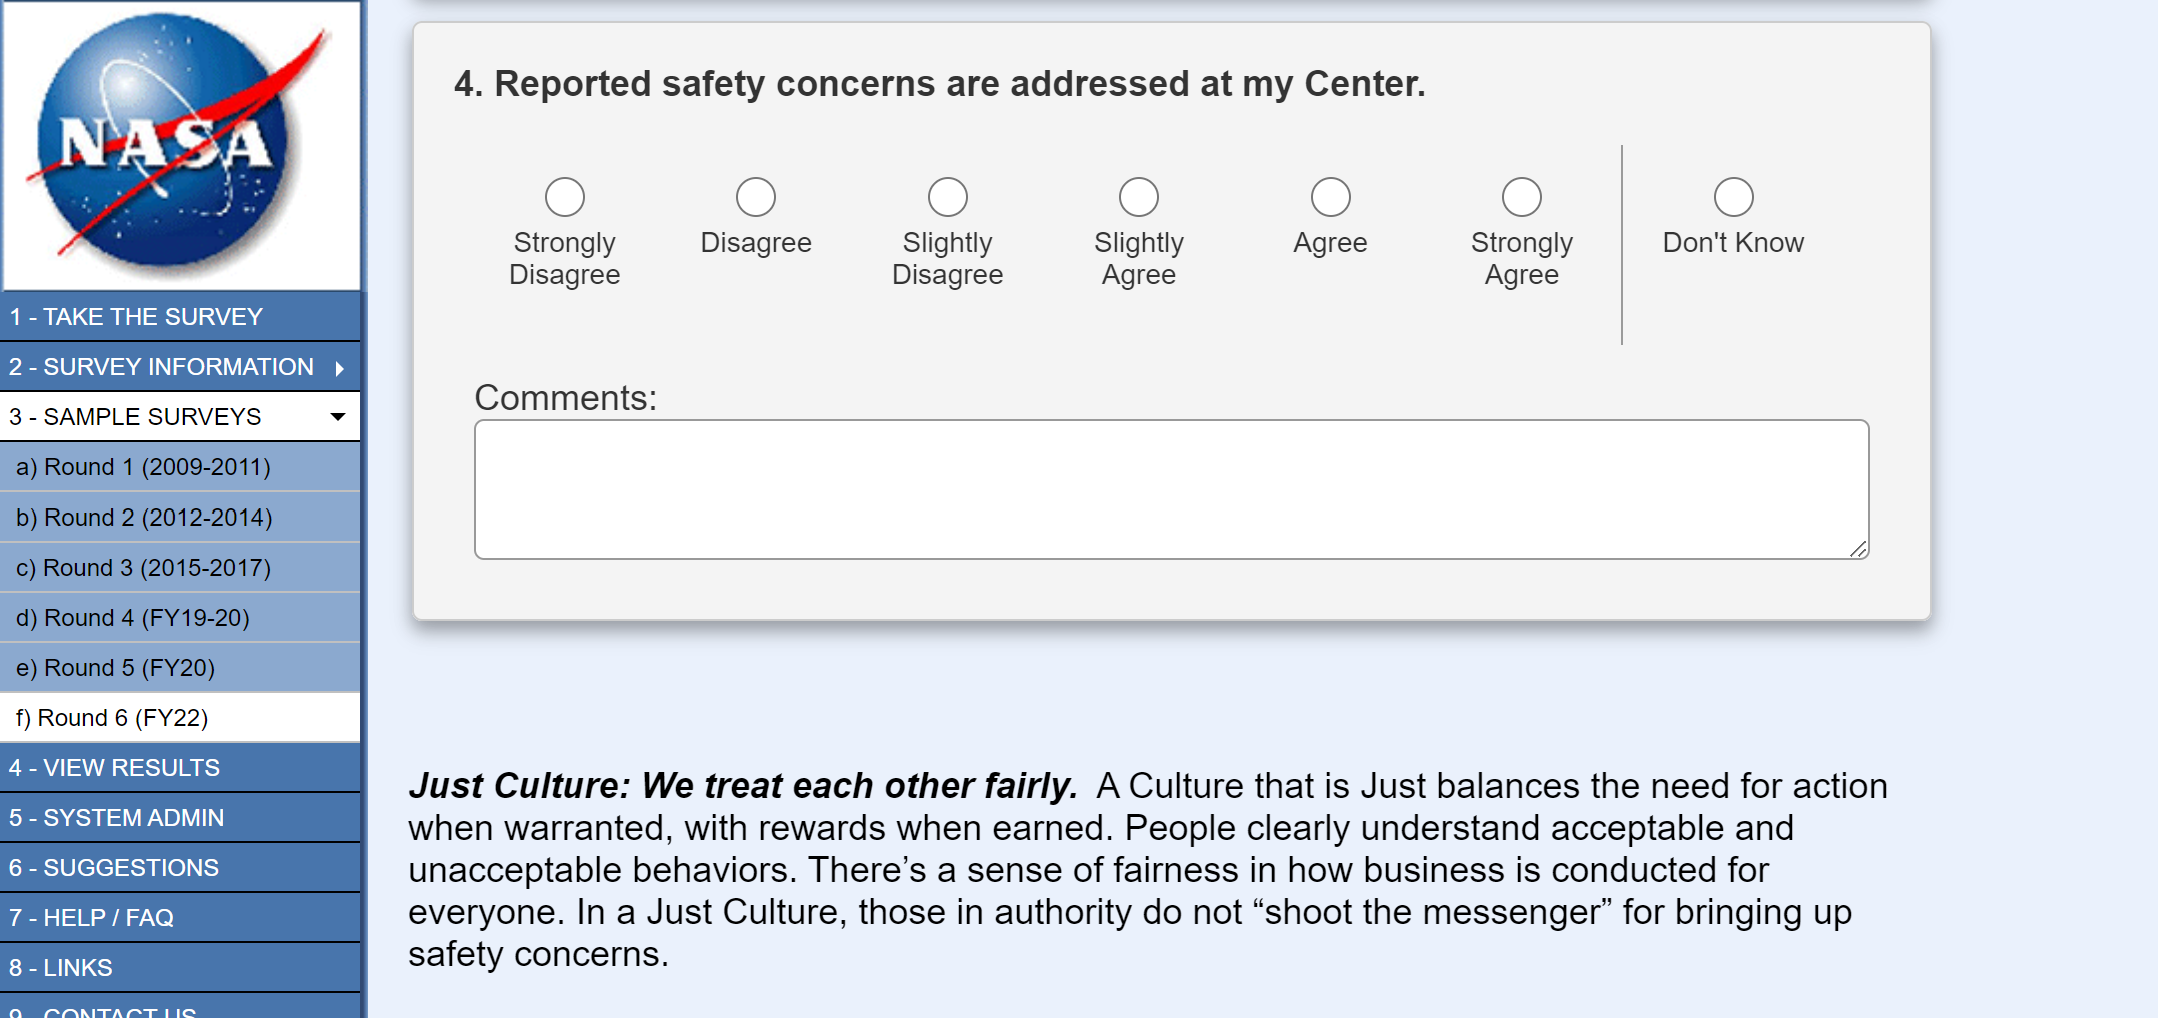Screen dimensions: 2158x1018
Task: Select Round 6 (FY22) submenu item
Action: click(x=112, y=718)
